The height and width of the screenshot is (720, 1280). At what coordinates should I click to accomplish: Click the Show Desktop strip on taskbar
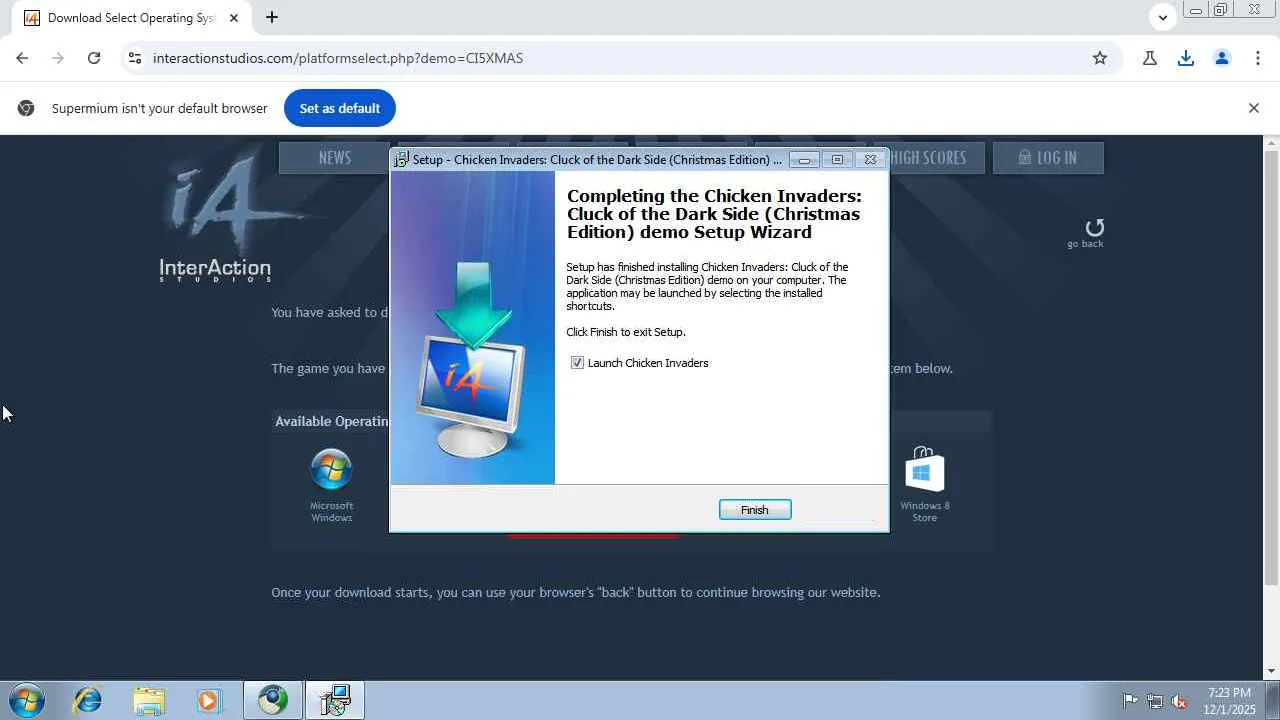[x=1272, y=700]
